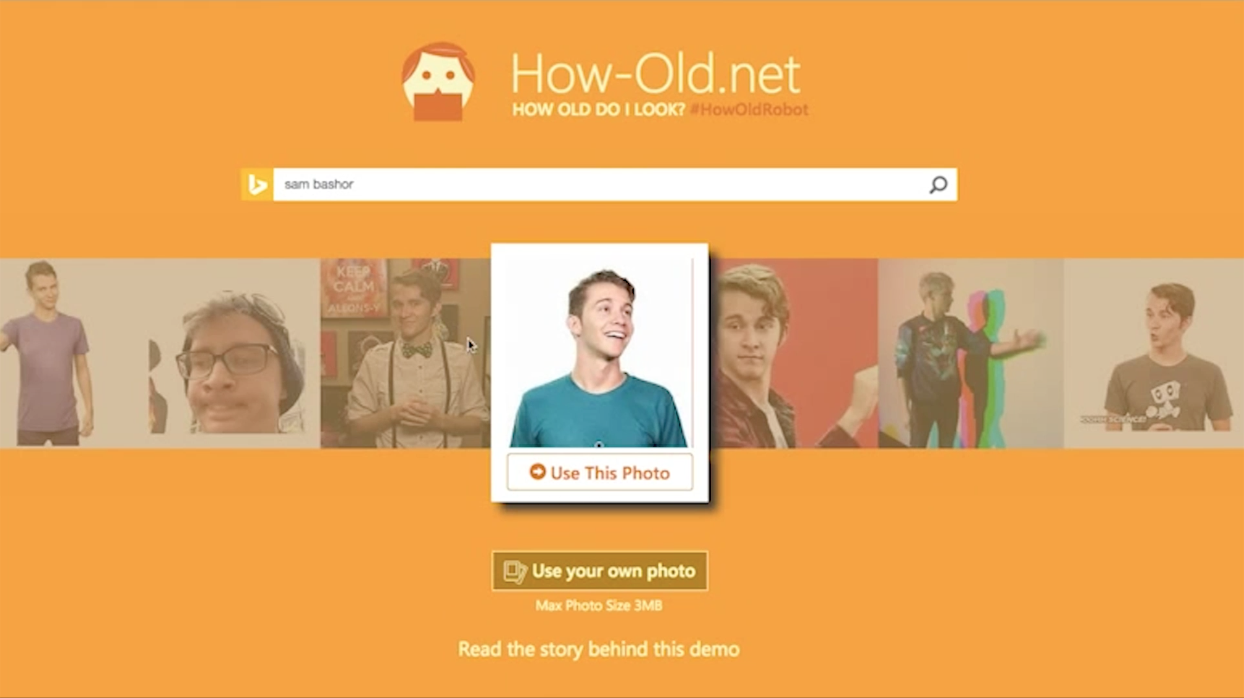The width and height of the screenshot is (1244, 698).
Task: Click the magnifying glass search icon
Action: (938, 184)
